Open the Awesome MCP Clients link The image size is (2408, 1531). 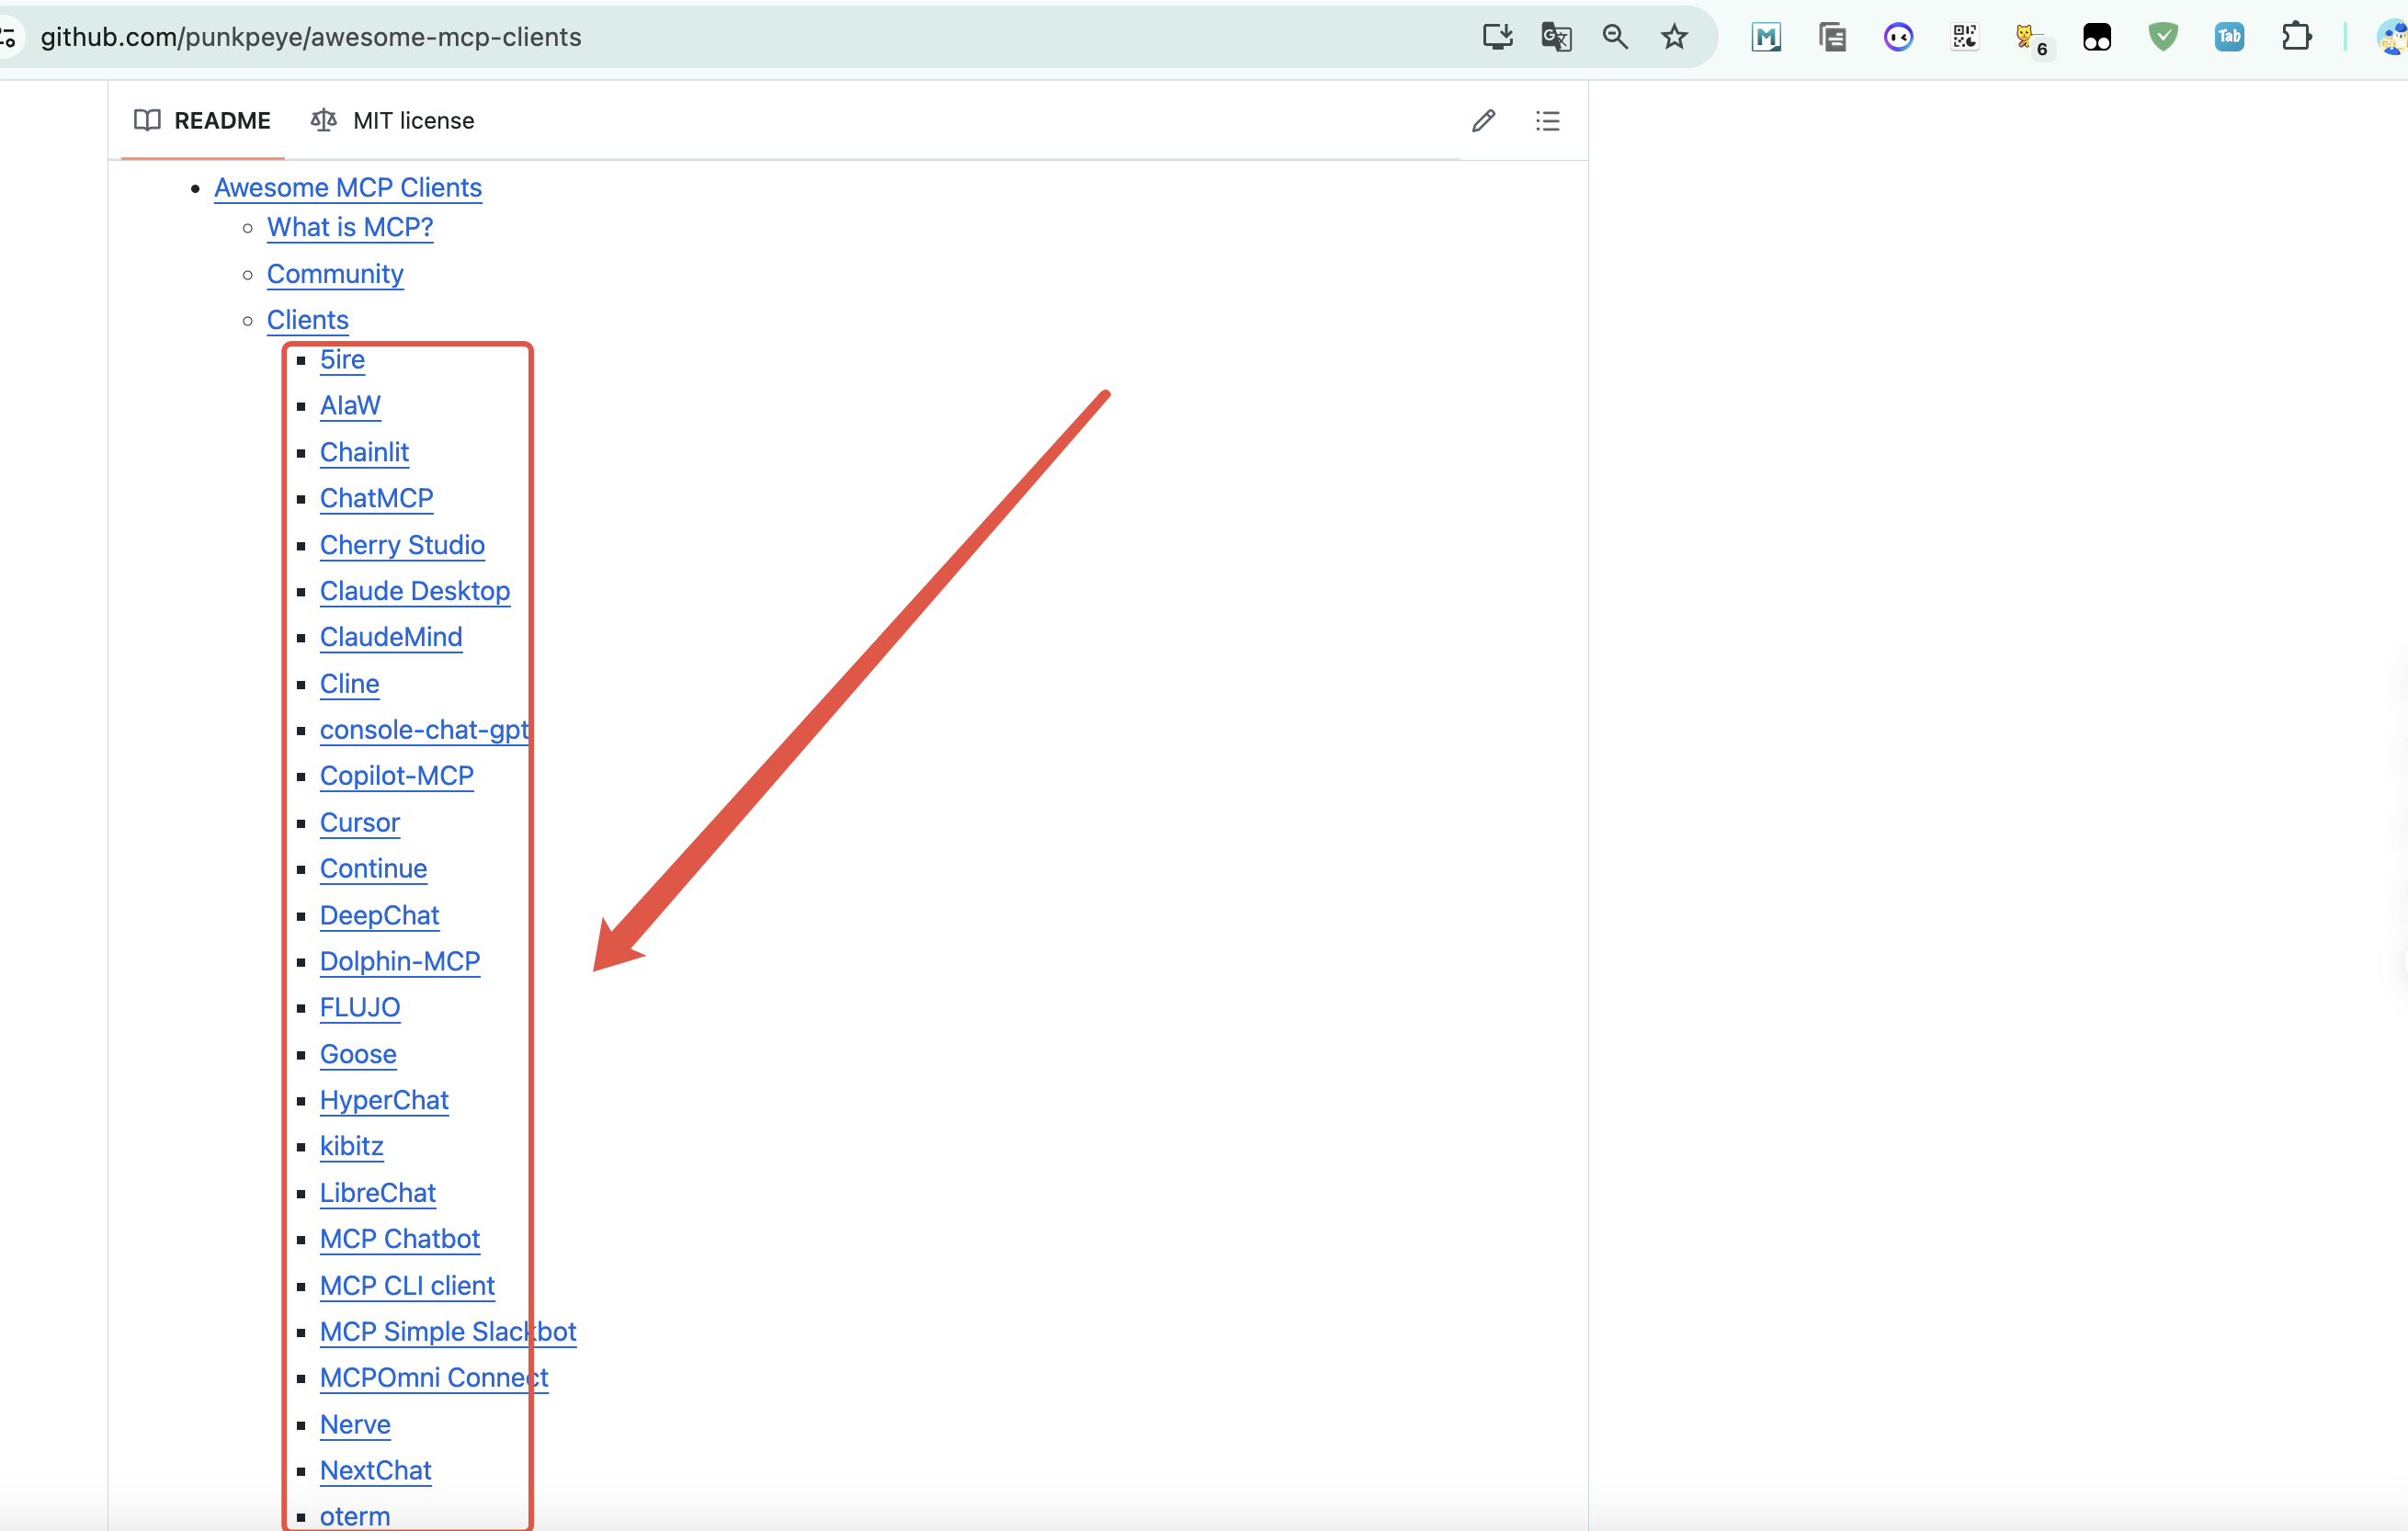pos(348,188)
